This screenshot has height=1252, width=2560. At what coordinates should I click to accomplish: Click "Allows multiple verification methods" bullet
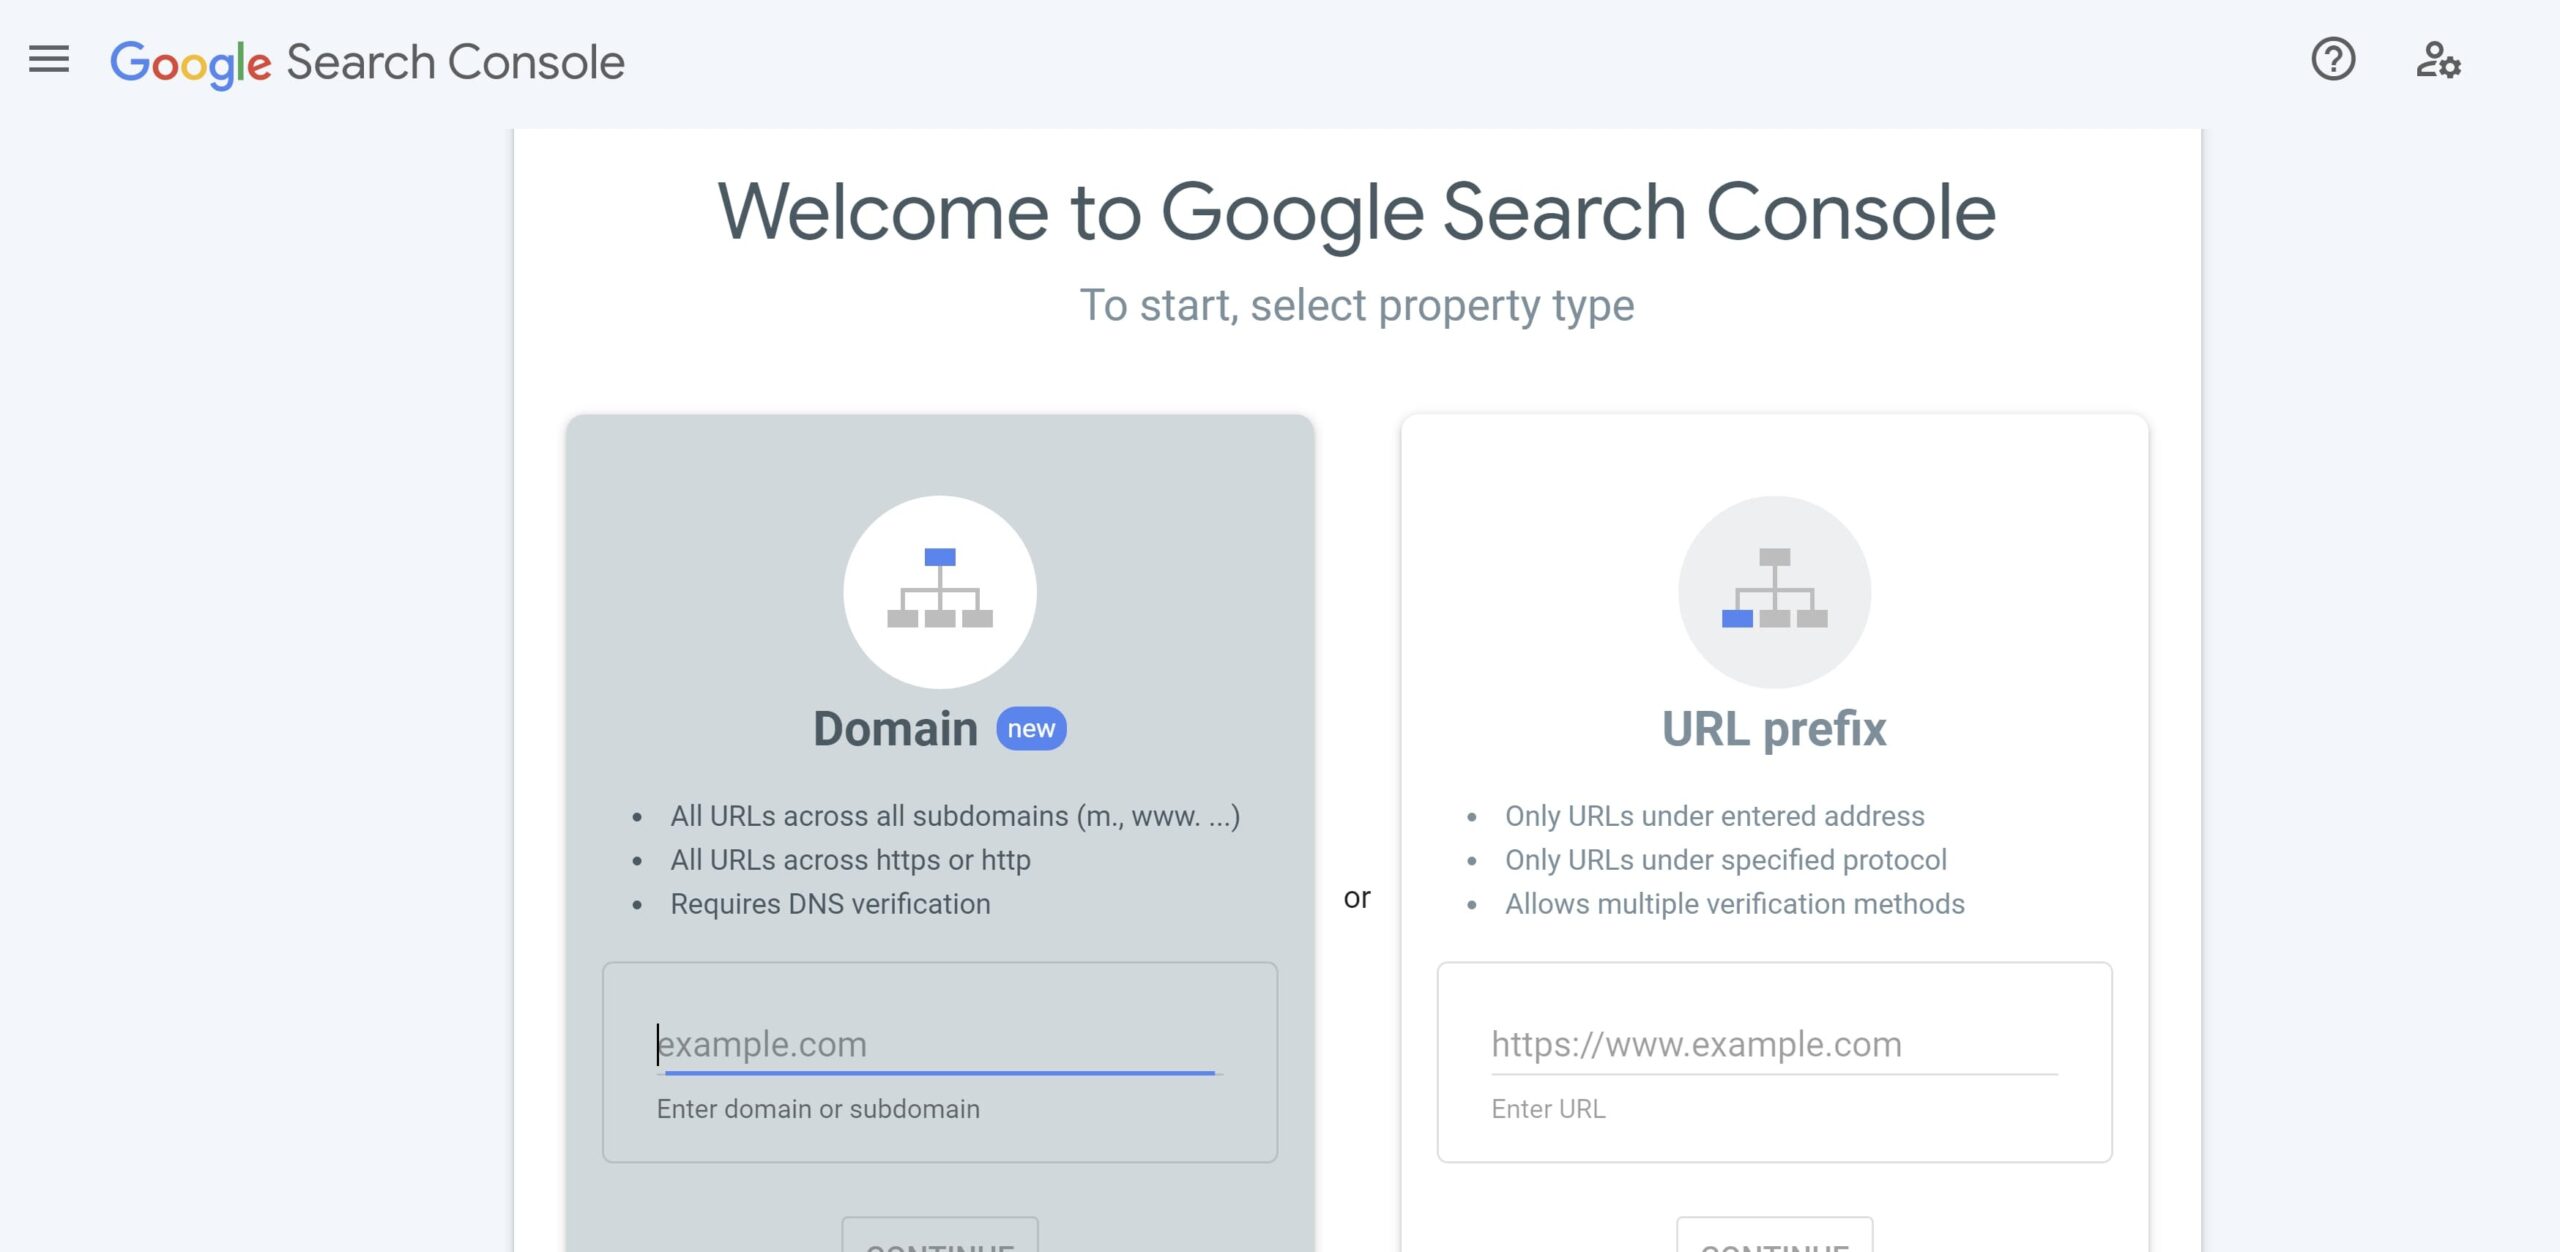(1735, 904)
